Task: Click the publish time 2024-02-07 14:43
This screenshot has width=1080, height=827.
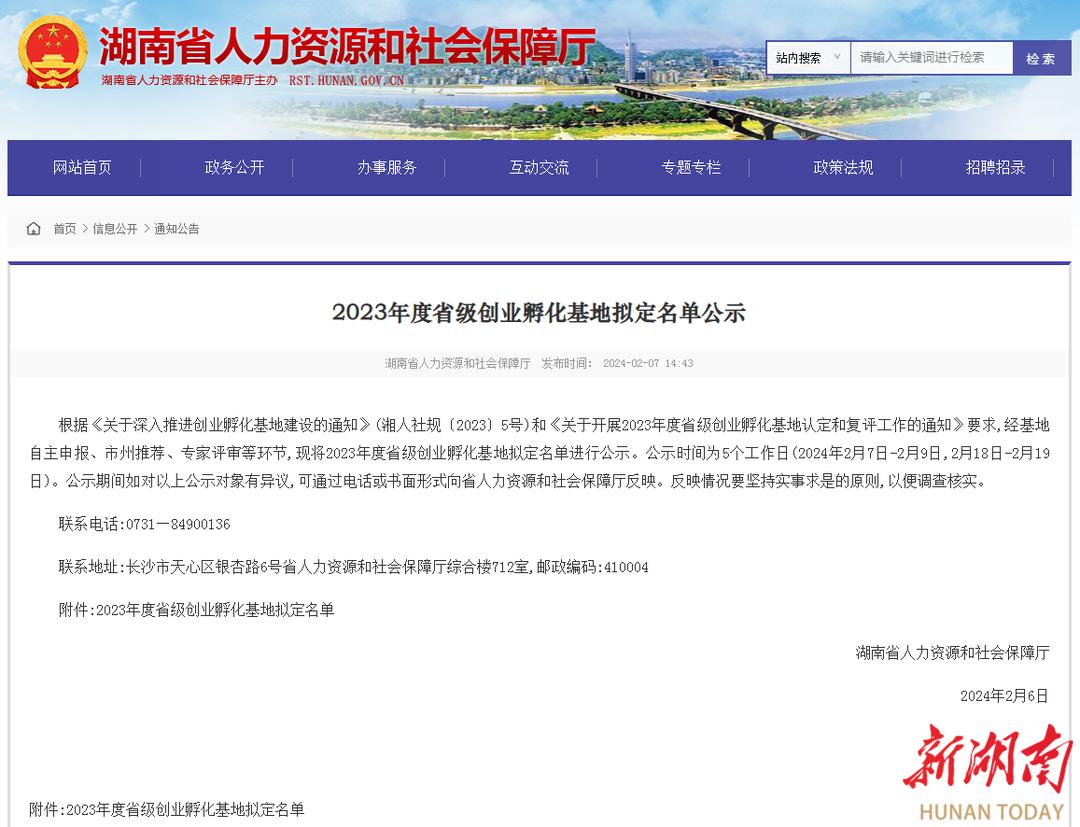Action: (x=647, y=363)
